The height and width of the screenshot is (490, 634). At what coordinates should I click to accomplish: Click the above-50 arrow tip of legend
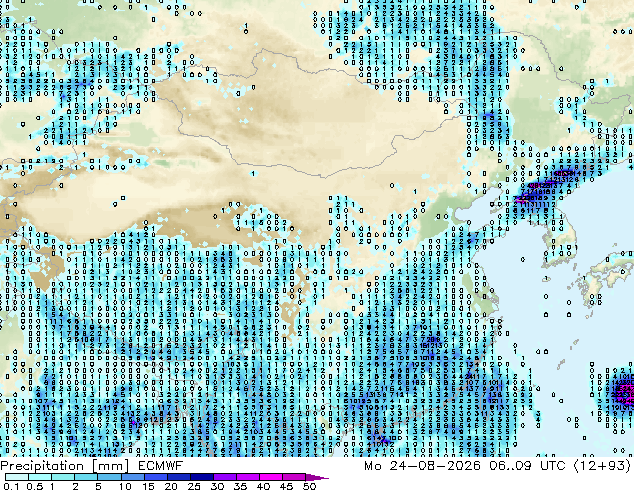[317, 477]
